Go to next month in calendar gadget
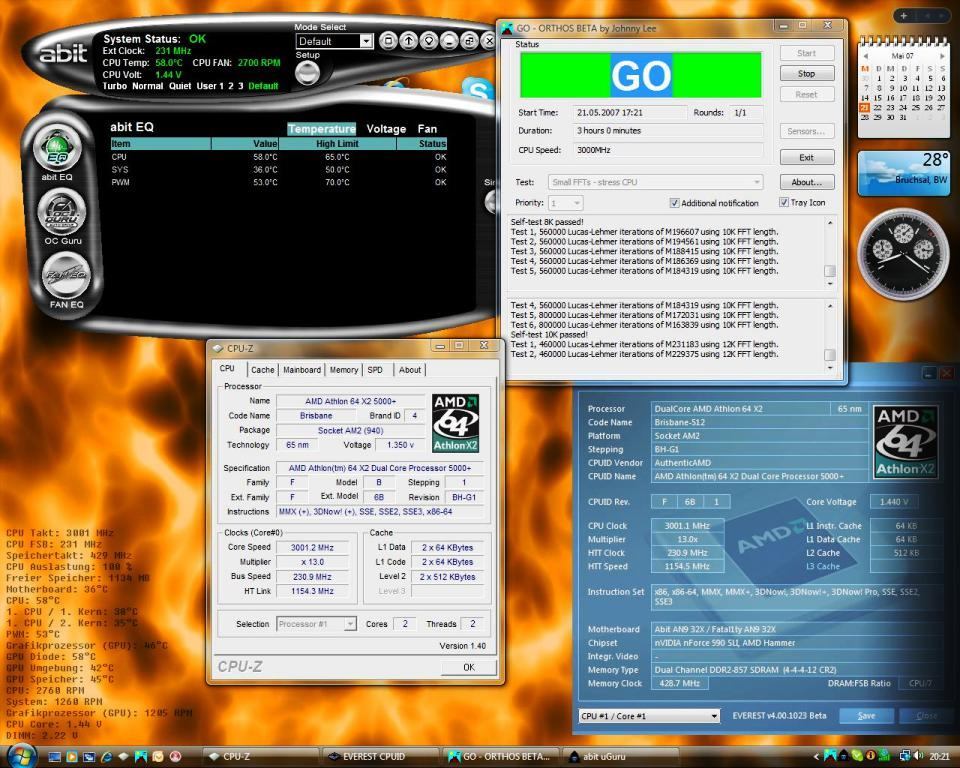 coord(942,56)
